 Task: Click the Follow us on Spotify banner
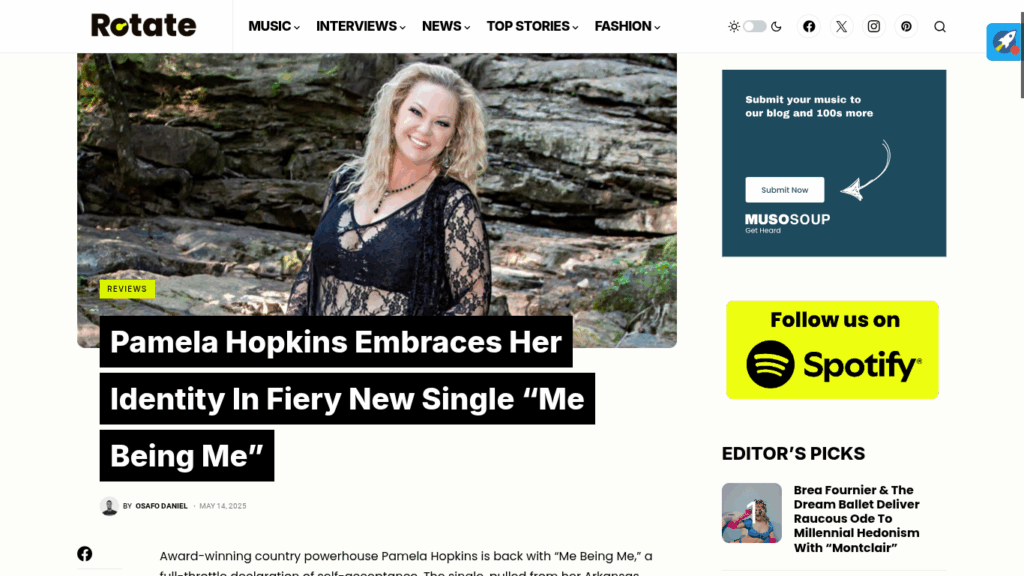click(x=832, y=350)
